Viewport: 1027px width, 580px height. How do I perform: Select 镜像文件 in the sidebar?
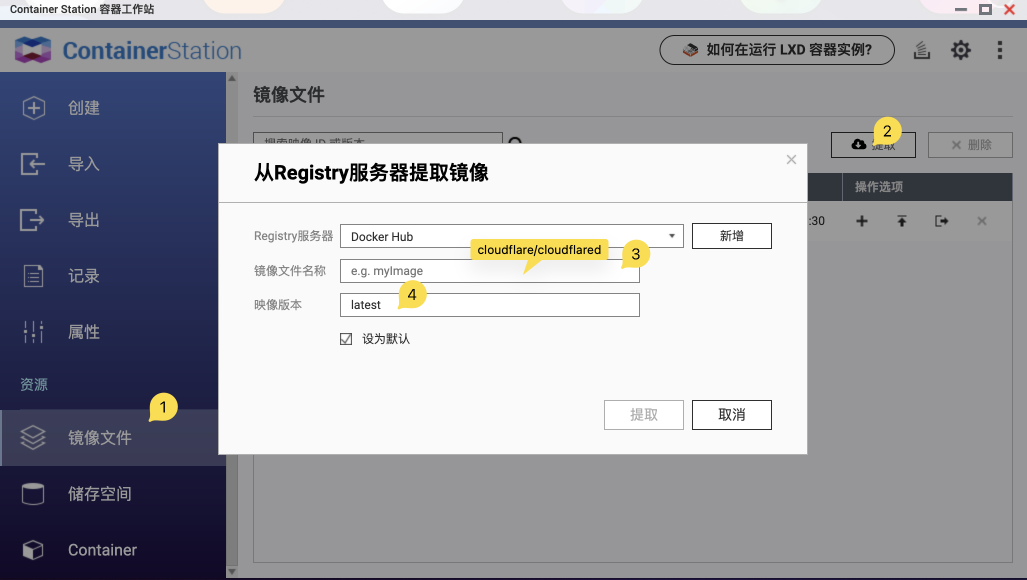click(113, 437)
